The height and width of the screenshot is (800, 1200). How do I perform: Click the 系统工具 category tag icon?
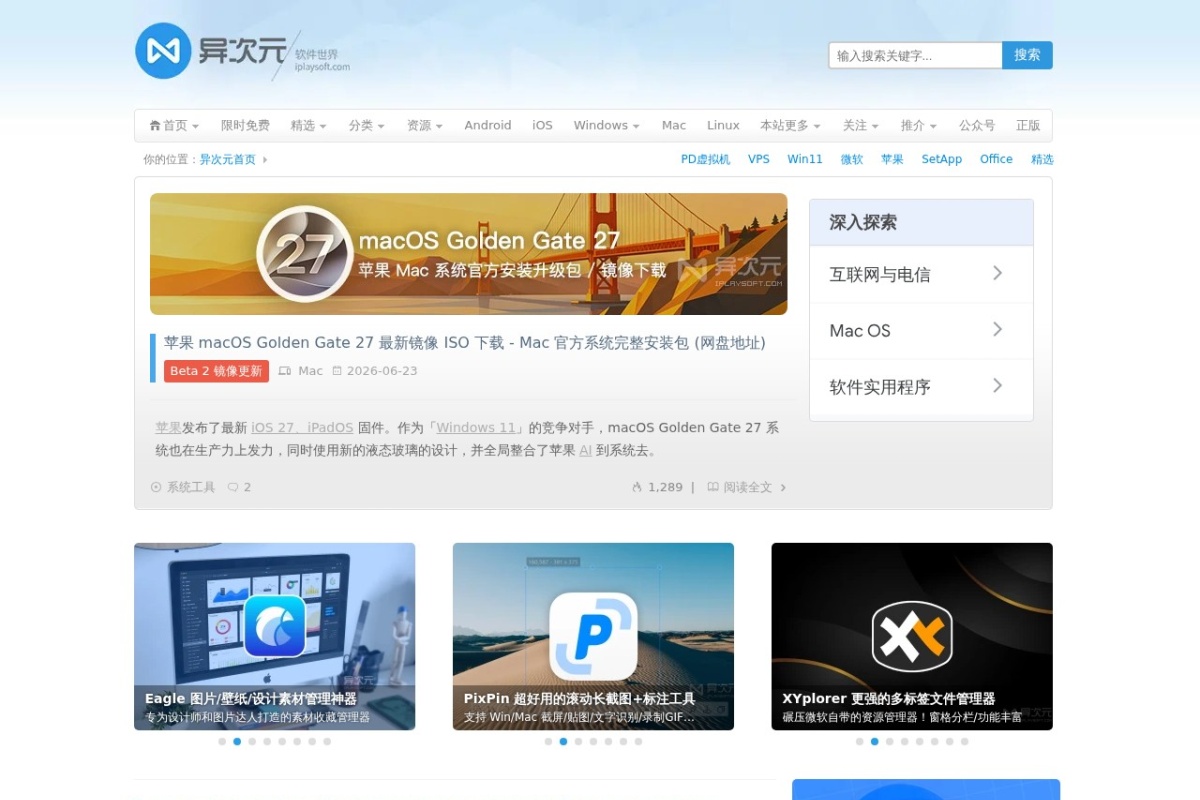click(x=156, y=487)
